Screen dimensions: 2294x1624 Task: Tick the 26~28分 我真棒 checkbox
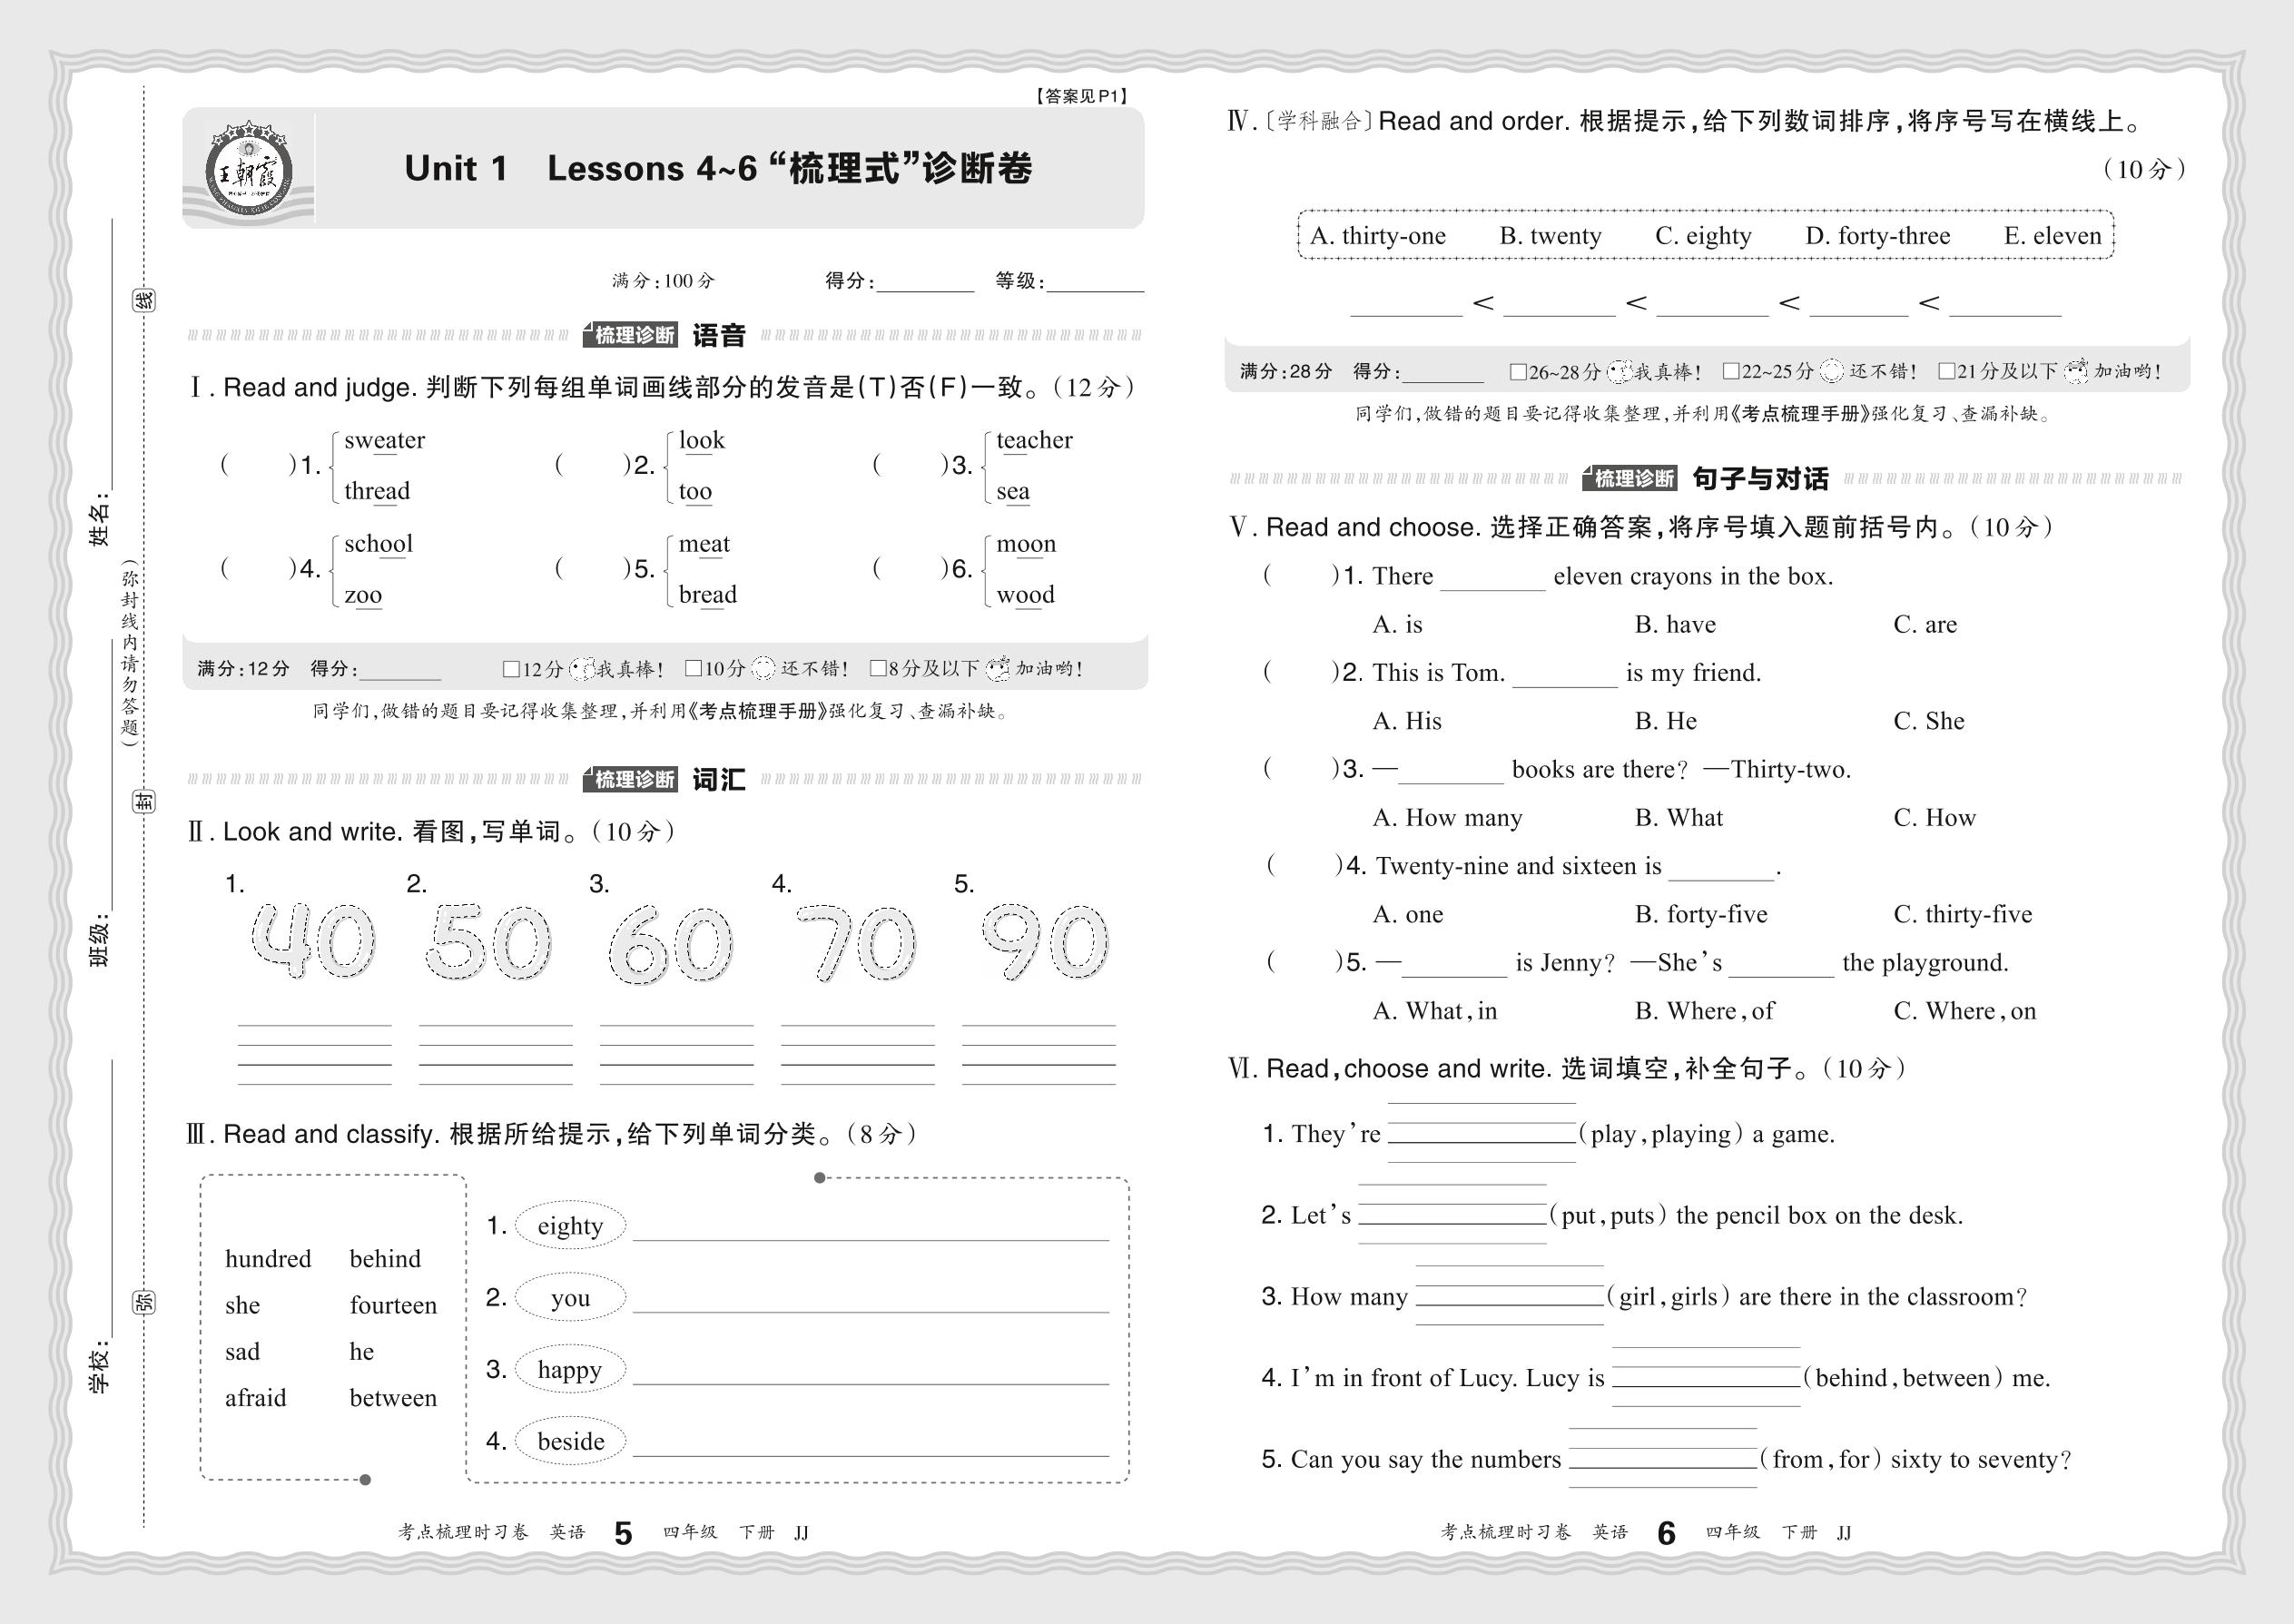1517,372
